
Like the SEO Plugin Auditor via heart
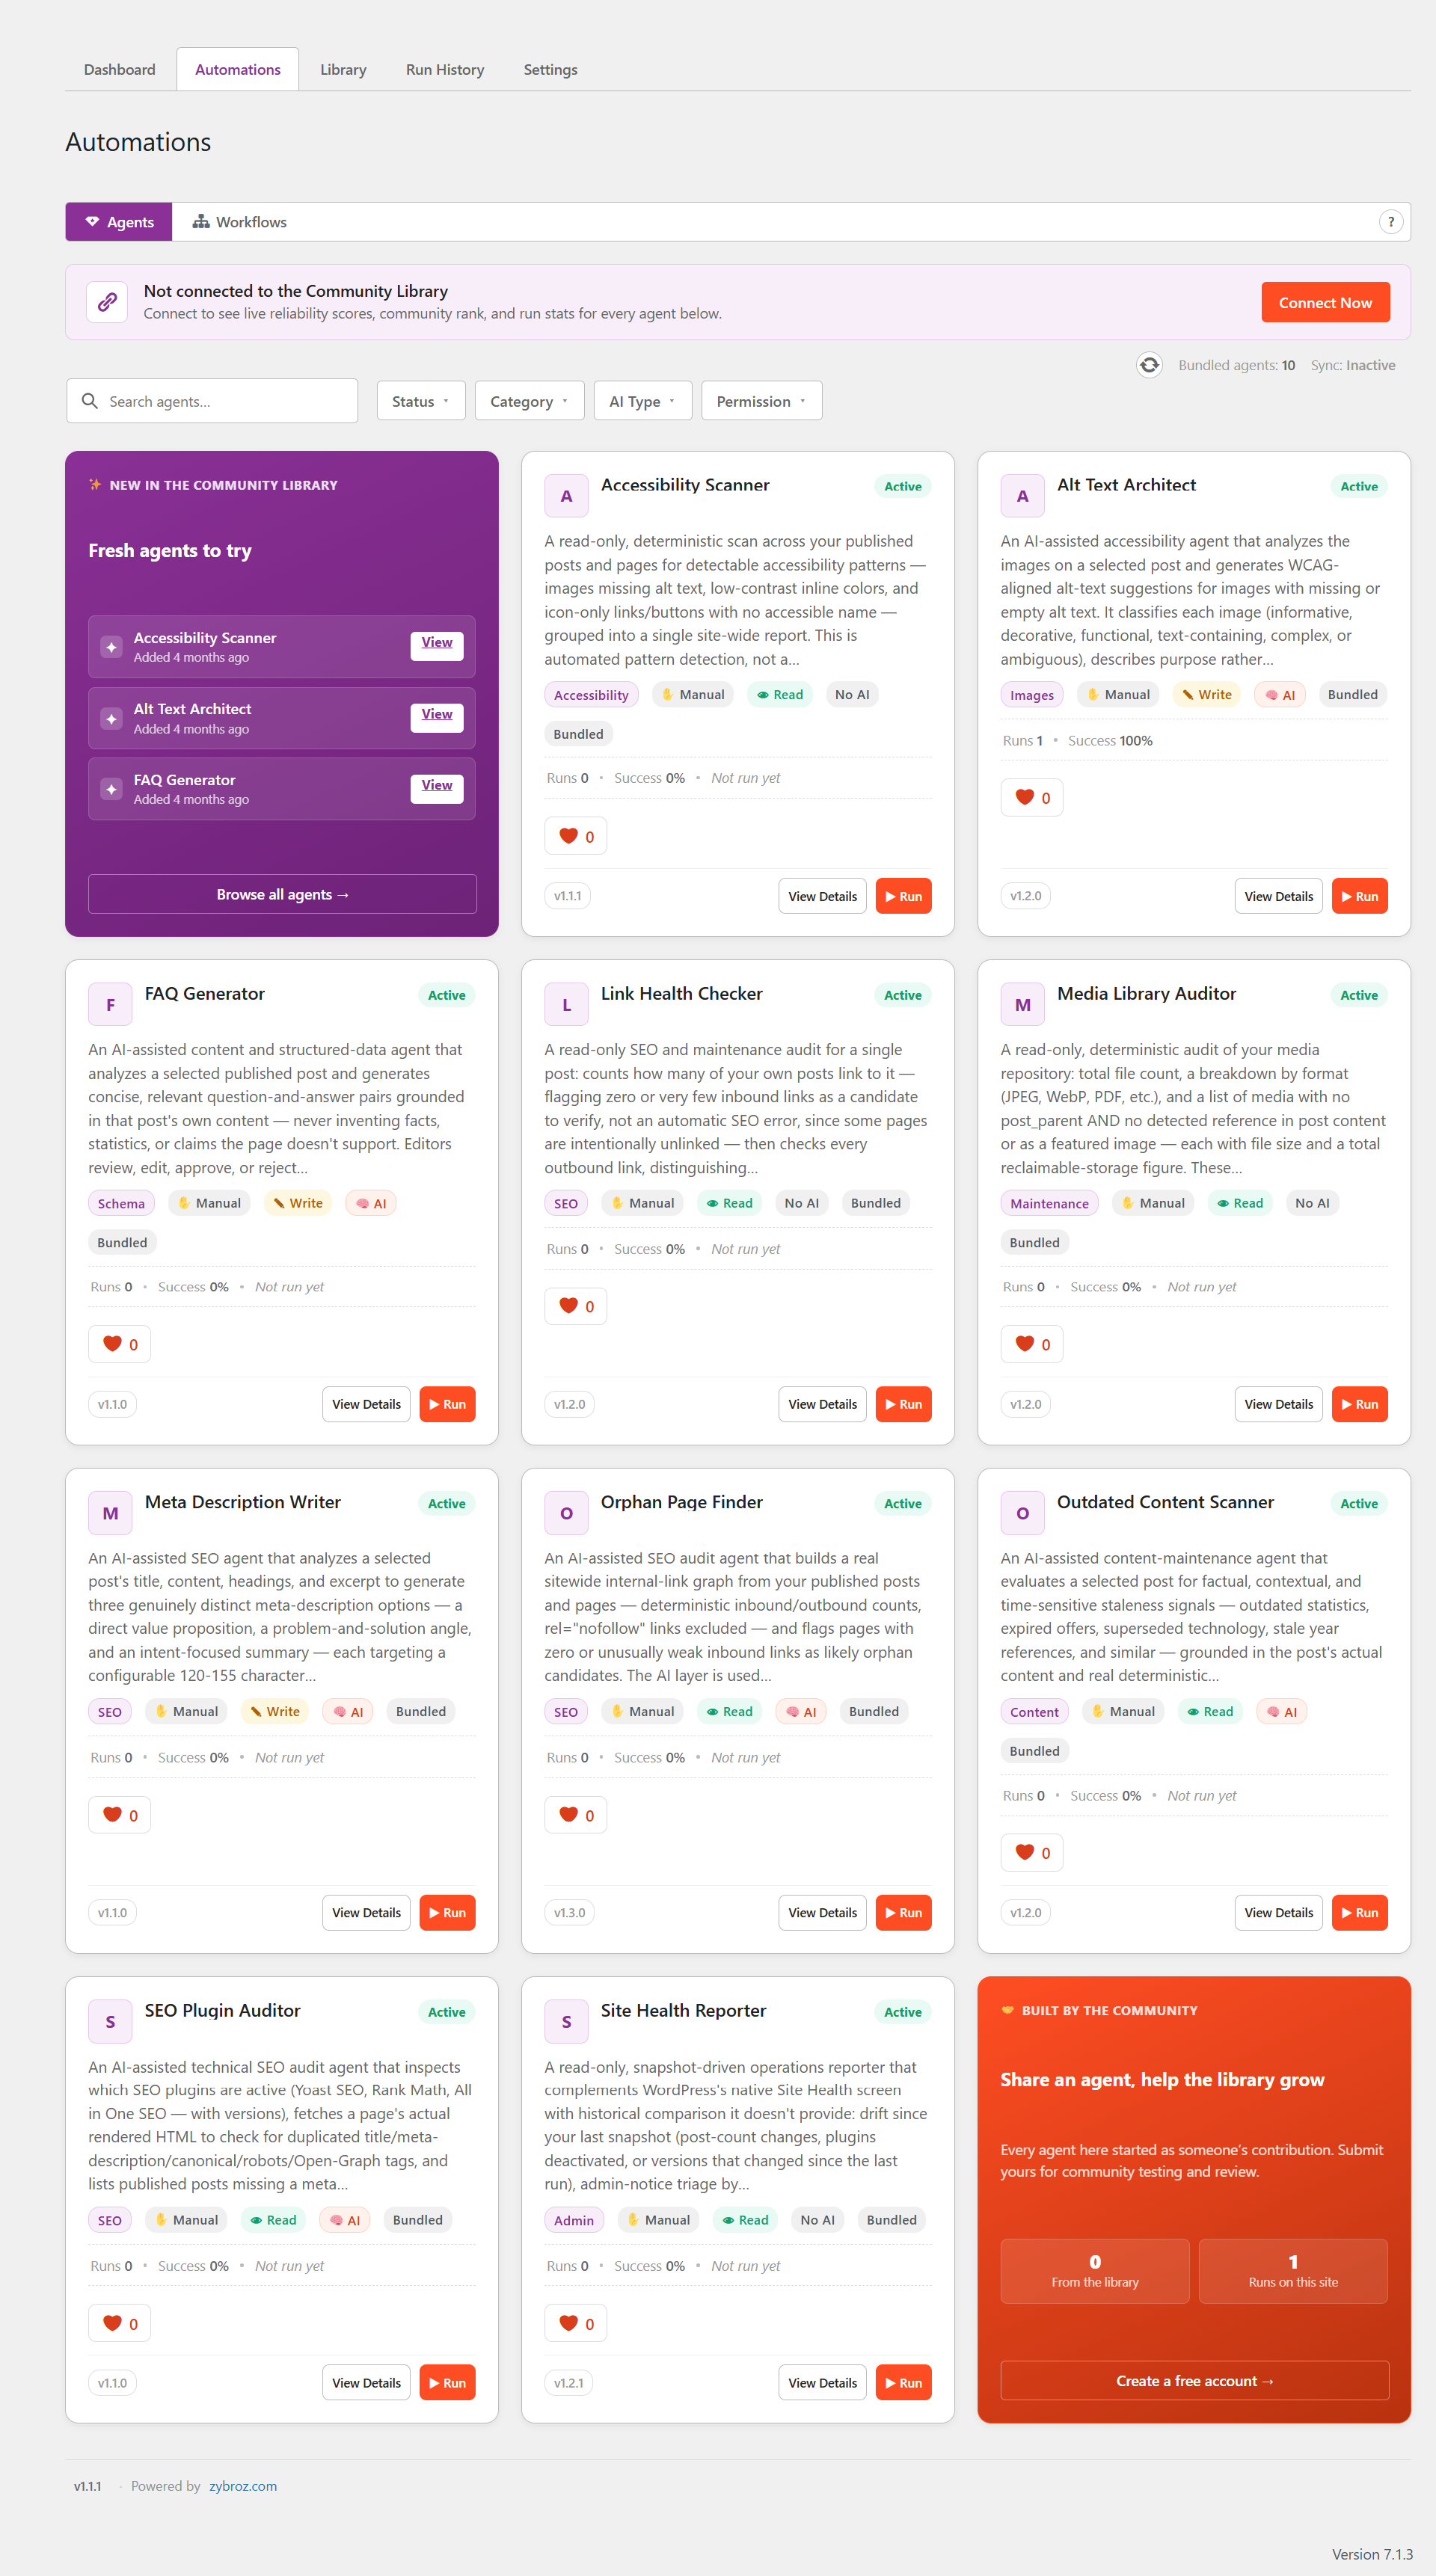(120, 2324)
